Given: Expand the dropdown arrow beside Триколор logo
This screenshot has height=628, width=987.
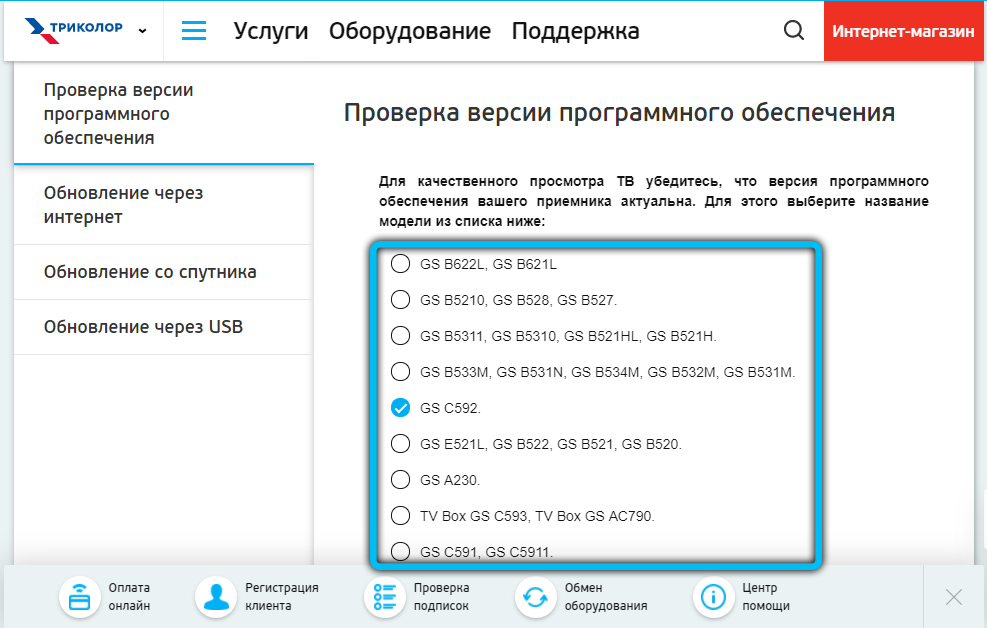Looking at the screenshot, I should (x=142, y=31).
